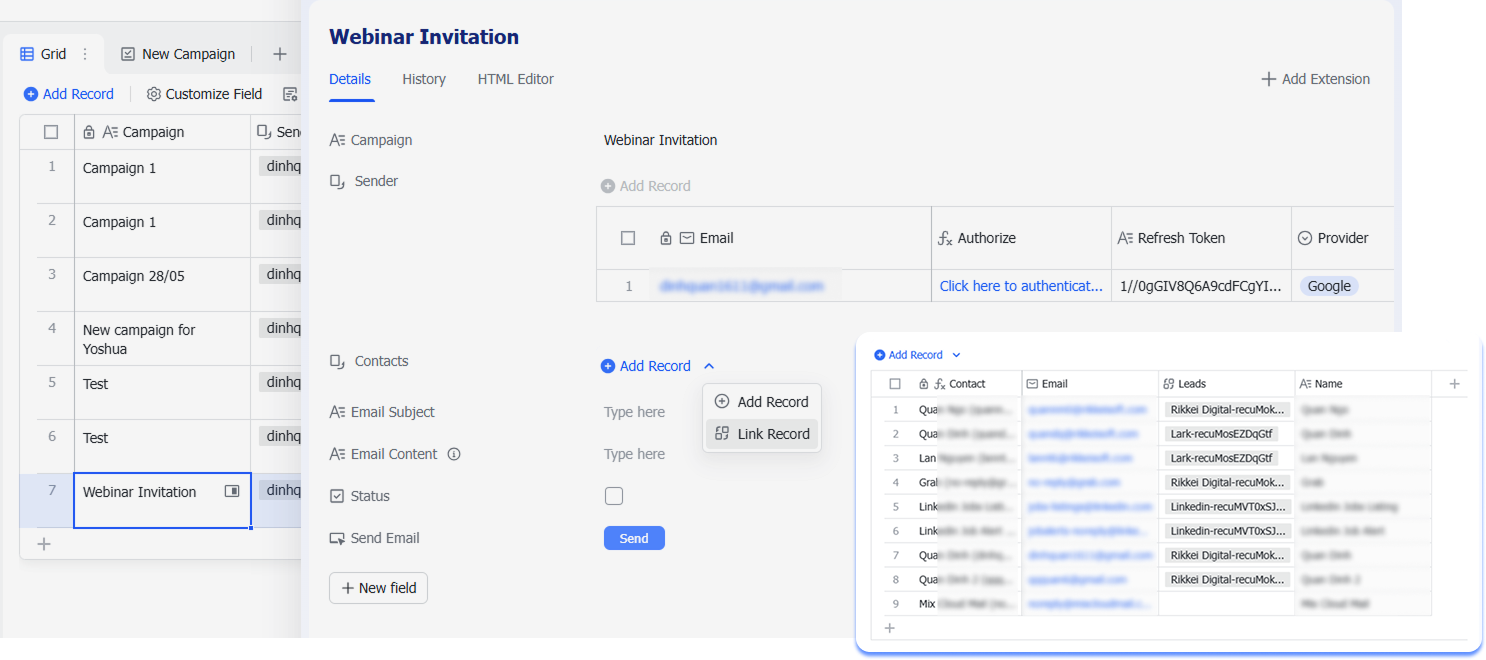The width and height of the screenshot is (1486, 660).
Task: Open the 'Click here to authenticate' link
Action: (x=1020, y=286)
